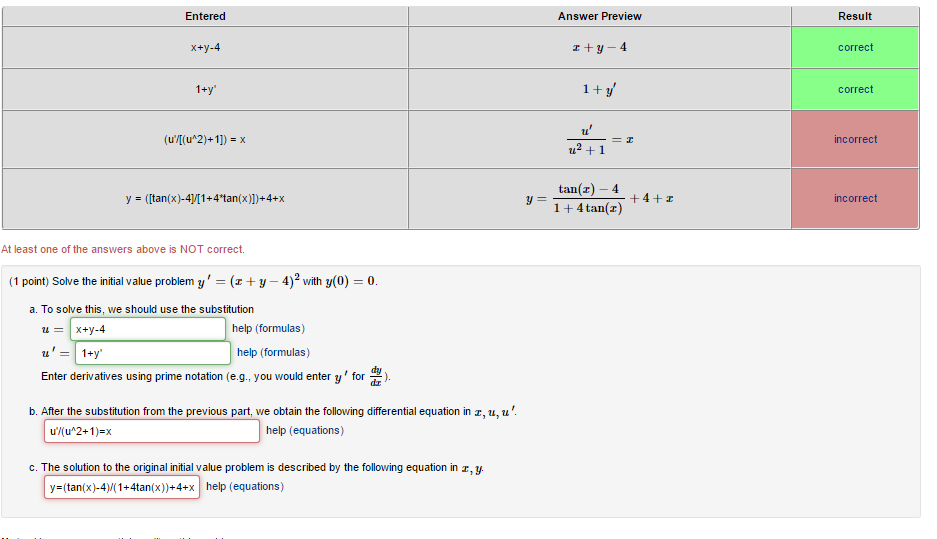Click the answer preview of the tan(x) solution
Image resolution: width=937 pixels, height=539 pixels.
[x=599, y=198]
